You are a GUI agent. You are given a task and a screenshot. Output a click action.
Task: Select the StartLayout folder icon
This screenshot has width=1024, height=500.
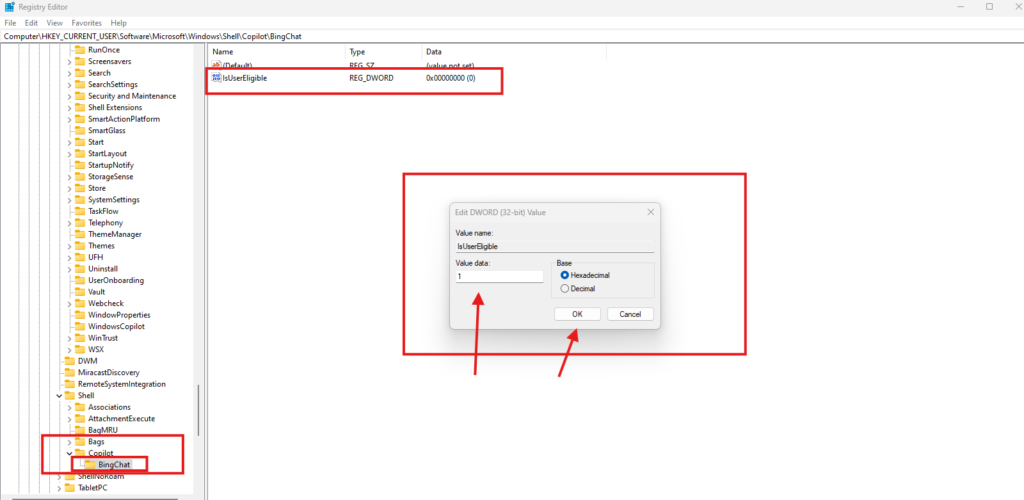click(x=80, y=153)
